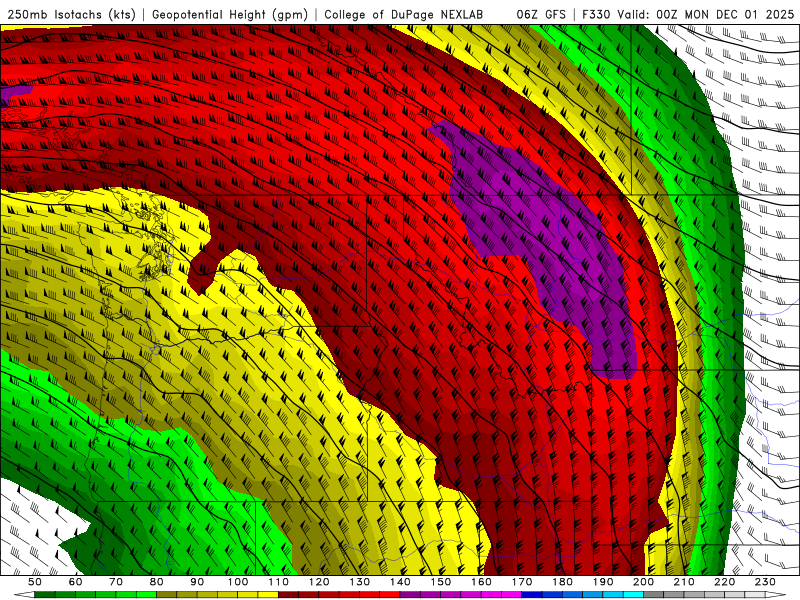800x600 pixels.
Task: Click the 100 label on the color scale
Action: pyautogui.click(x=238, y=582)
